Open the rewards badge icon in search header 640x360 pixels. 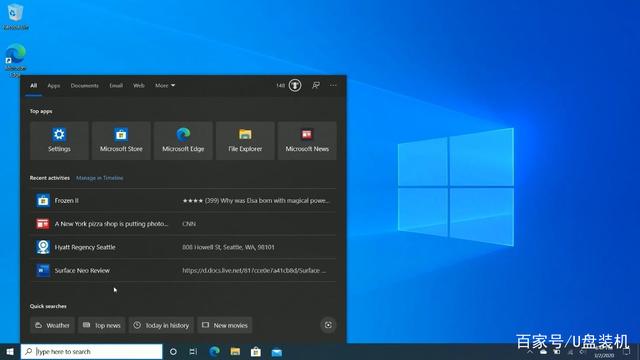coord(295,85)
